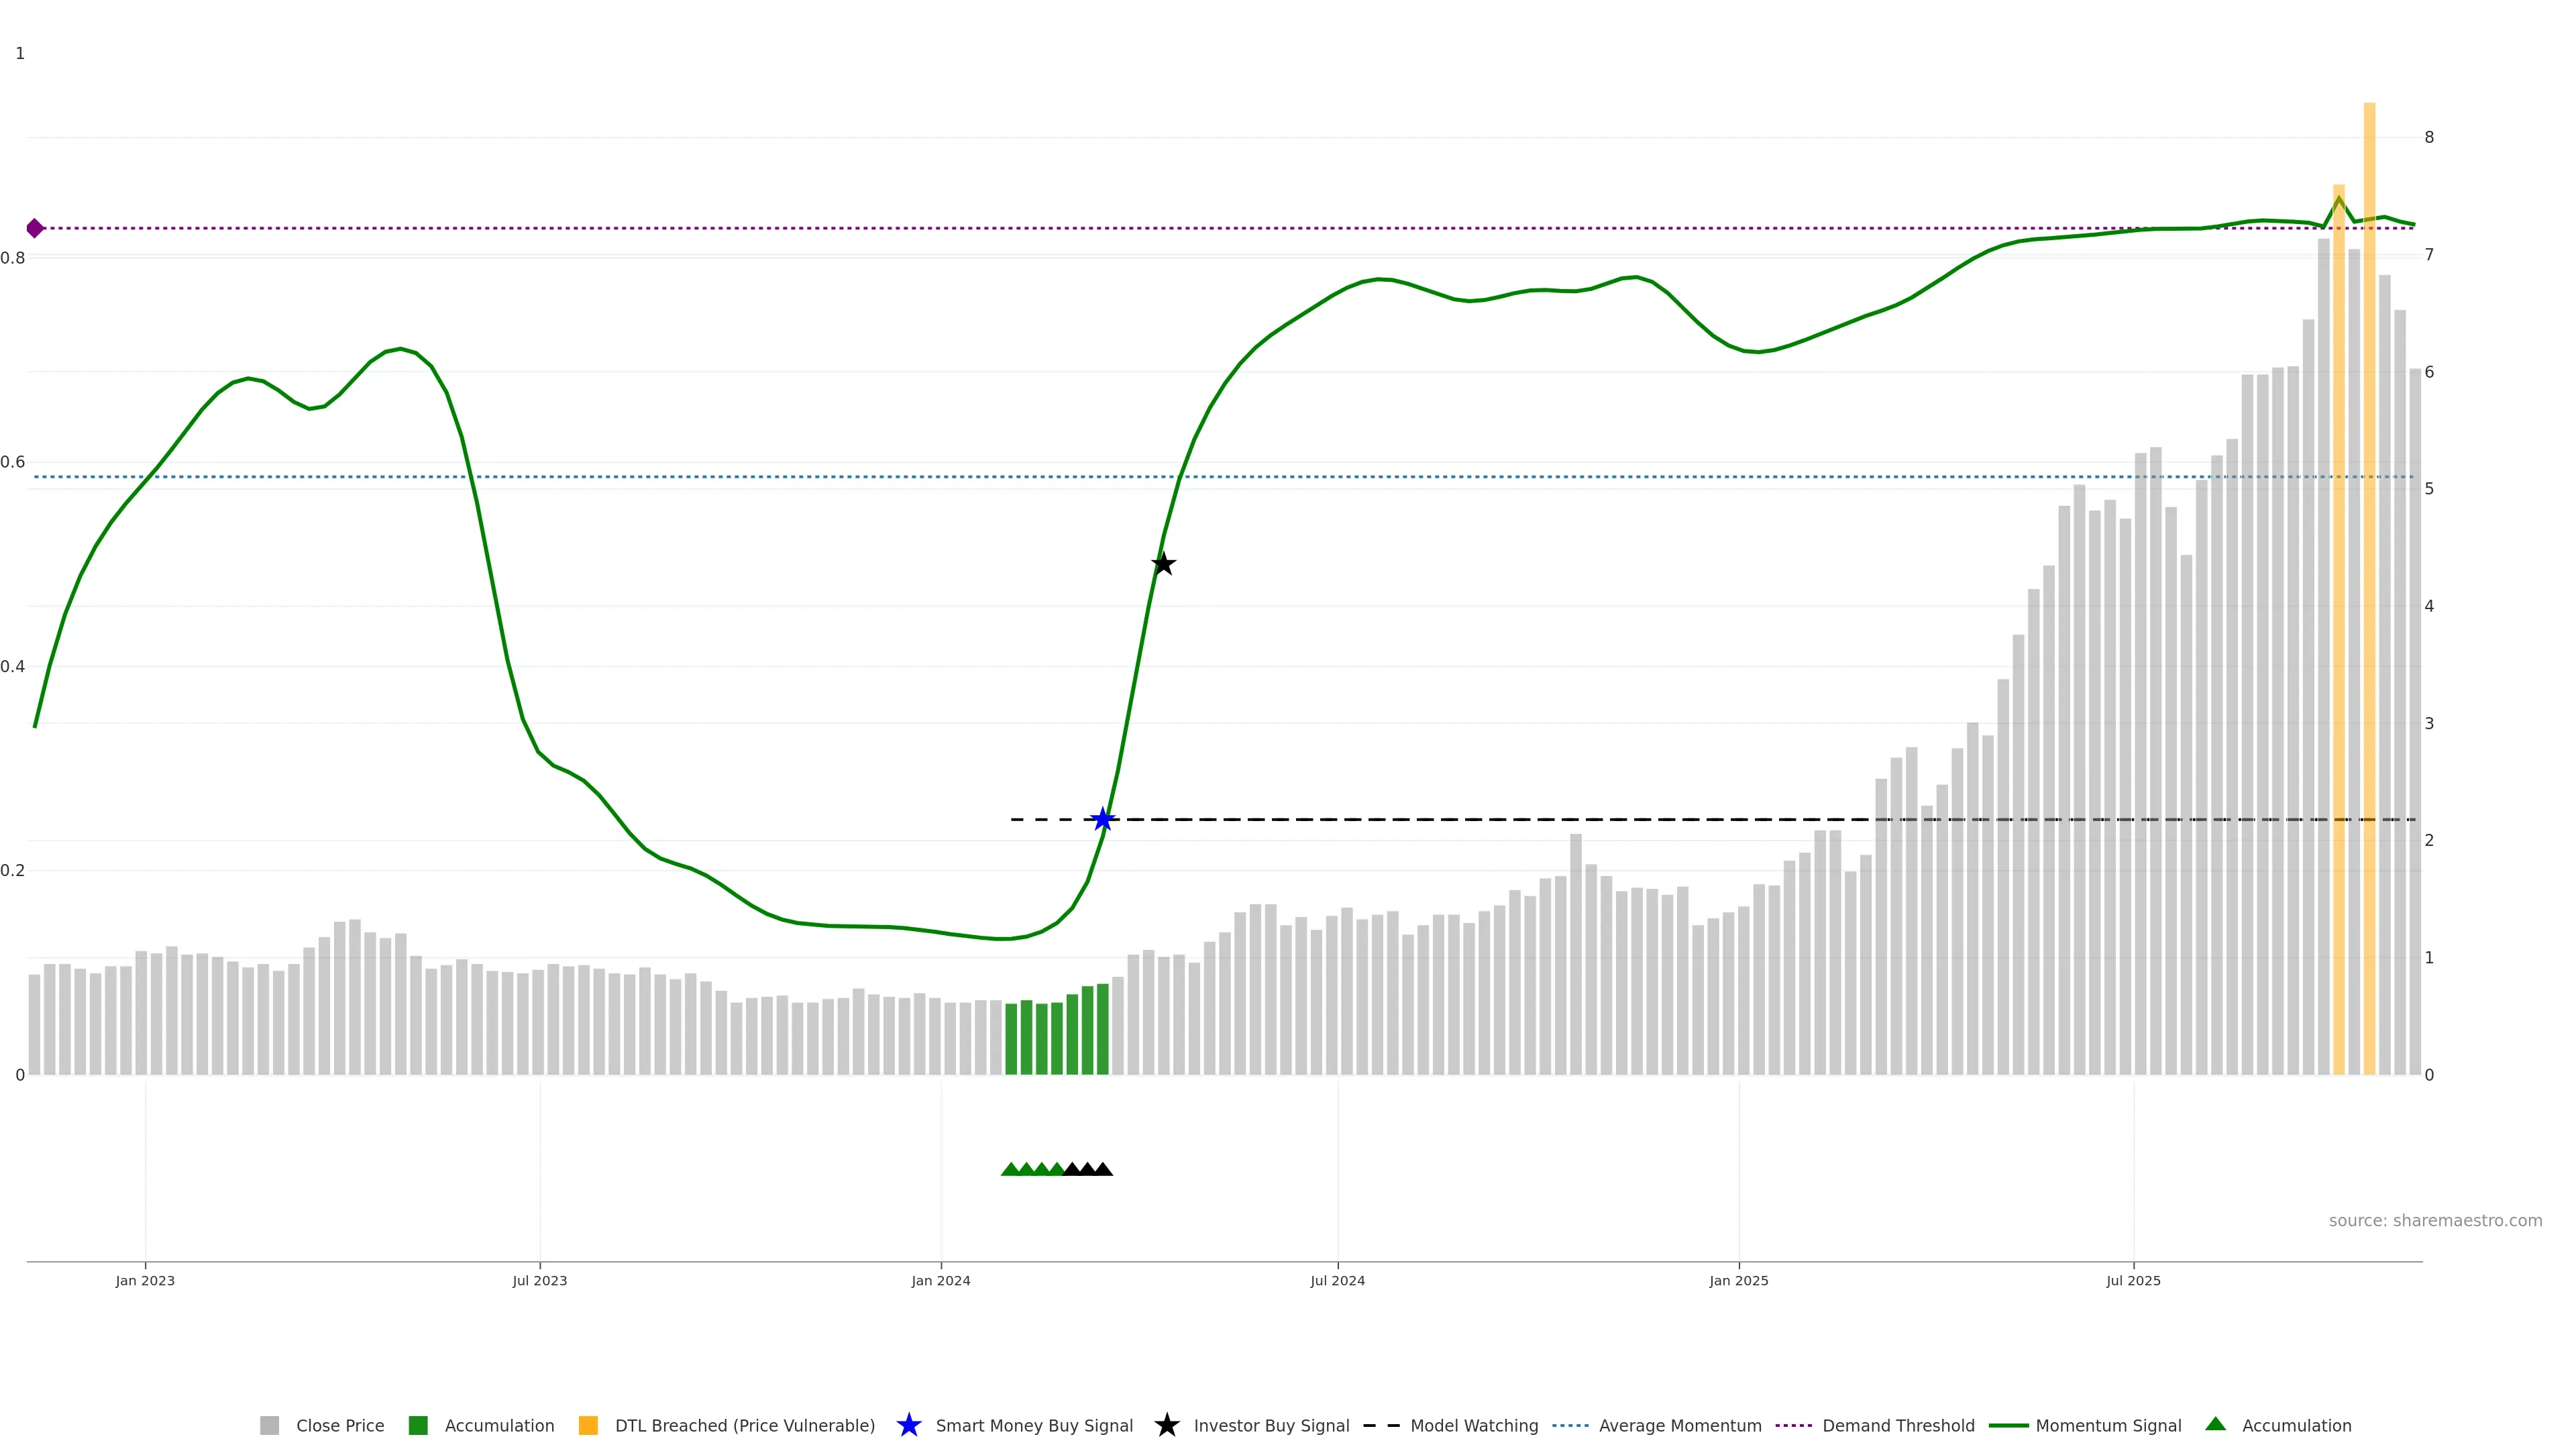
Task: Click the purple diamond Demand Threshold marker
Action: click(x=35, y=228)
